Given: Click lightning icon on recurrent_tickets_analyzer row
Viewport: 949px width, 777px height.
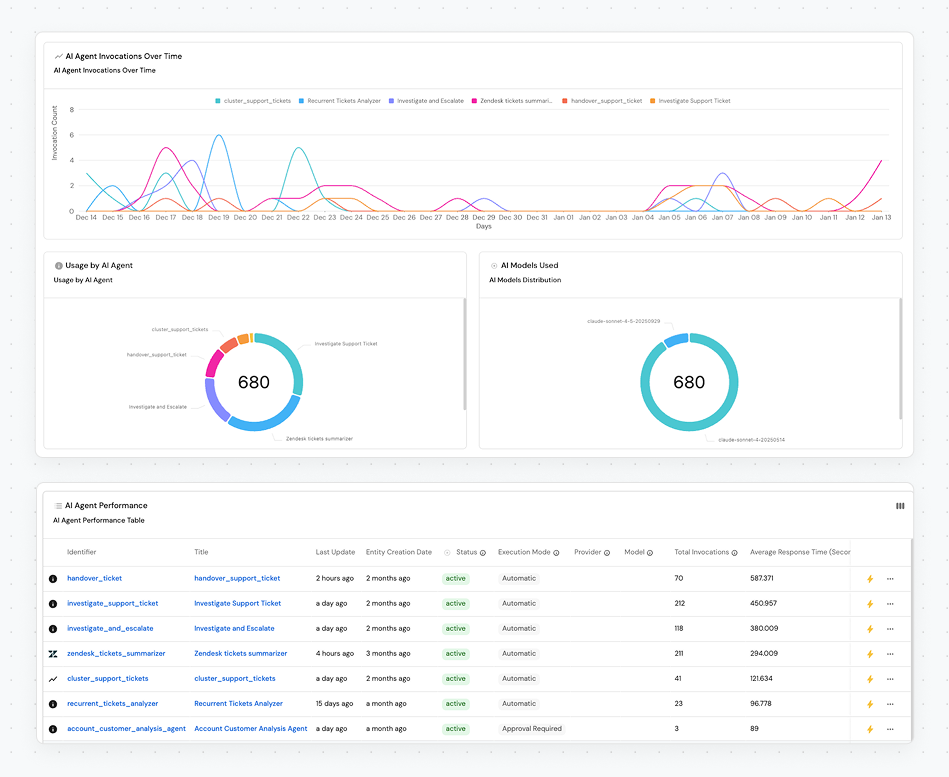Looking at the screenshot, I should tap(870, 704).
